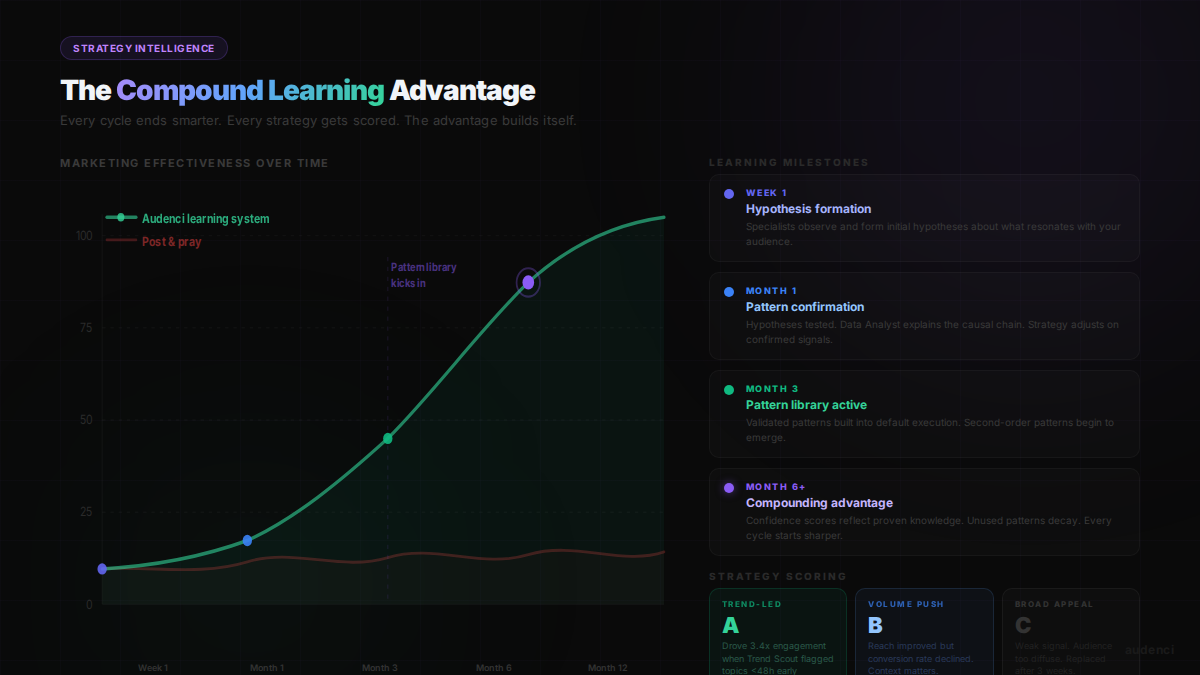Click the Month 3 milestone green dot icon

click(729, 390)
